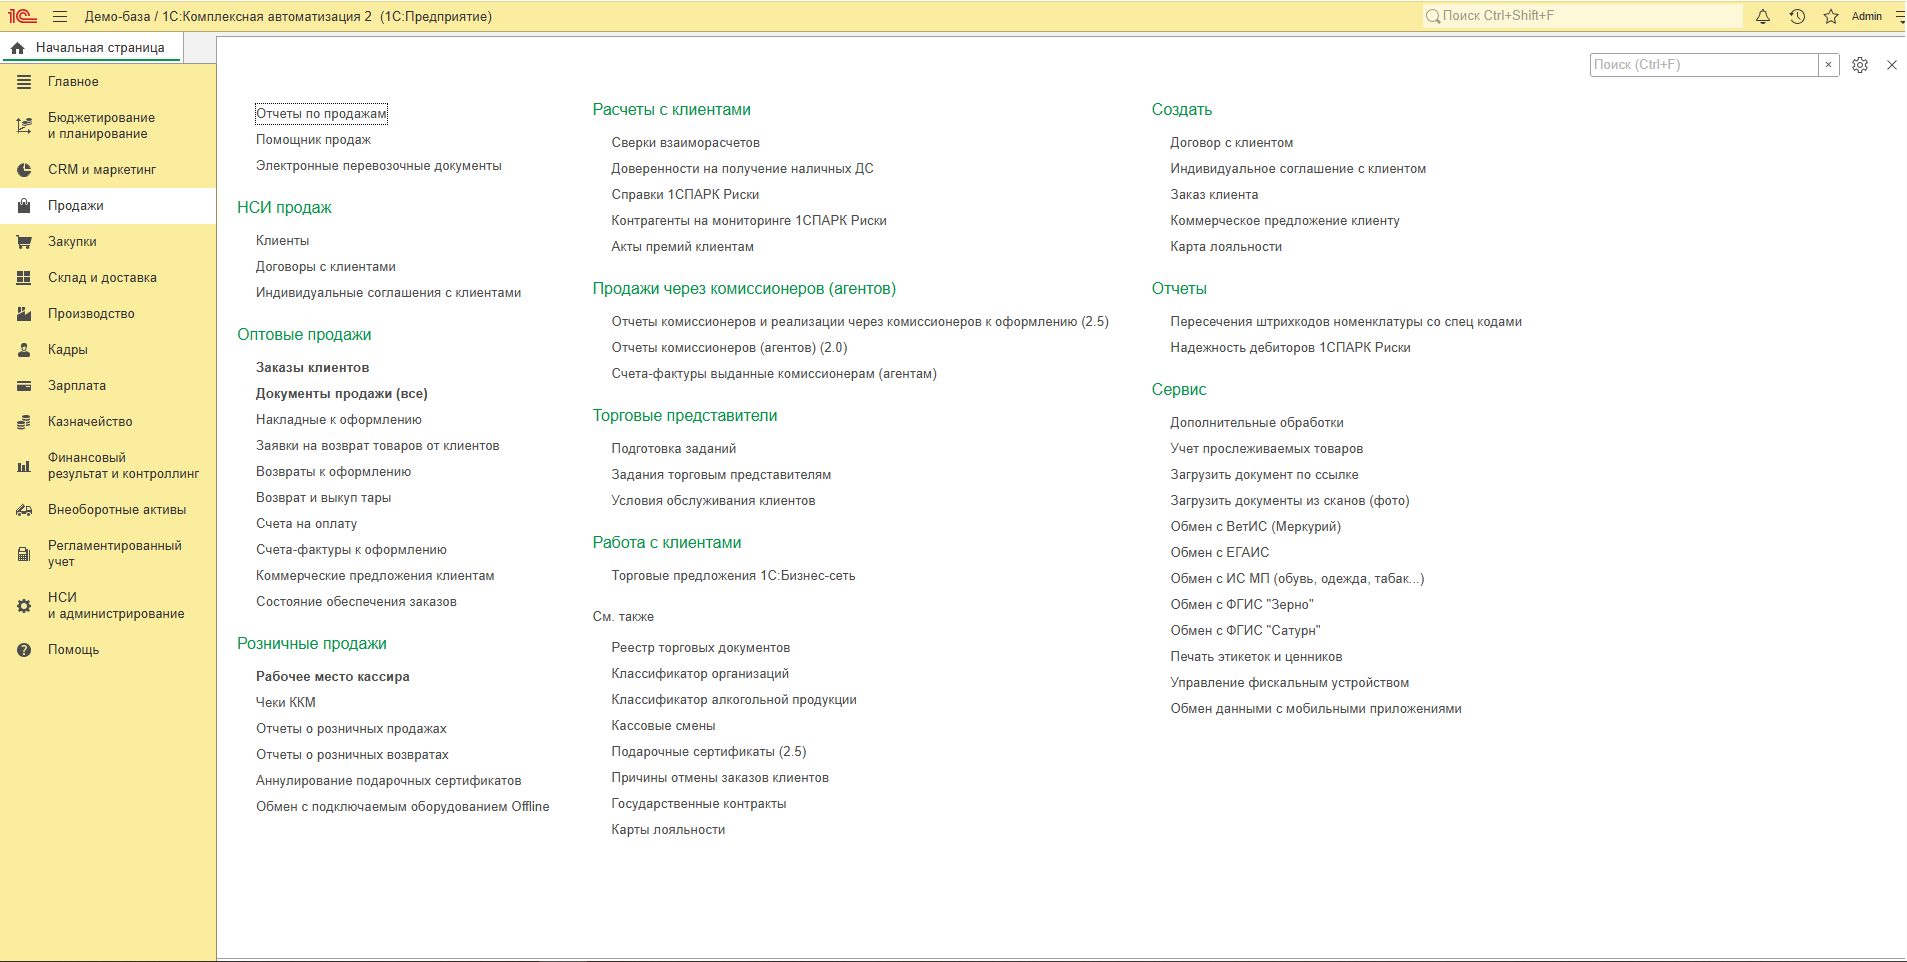Open the Казначейство section in sidebar
The width and height of the screenshot is (1907, 962).
108,422
